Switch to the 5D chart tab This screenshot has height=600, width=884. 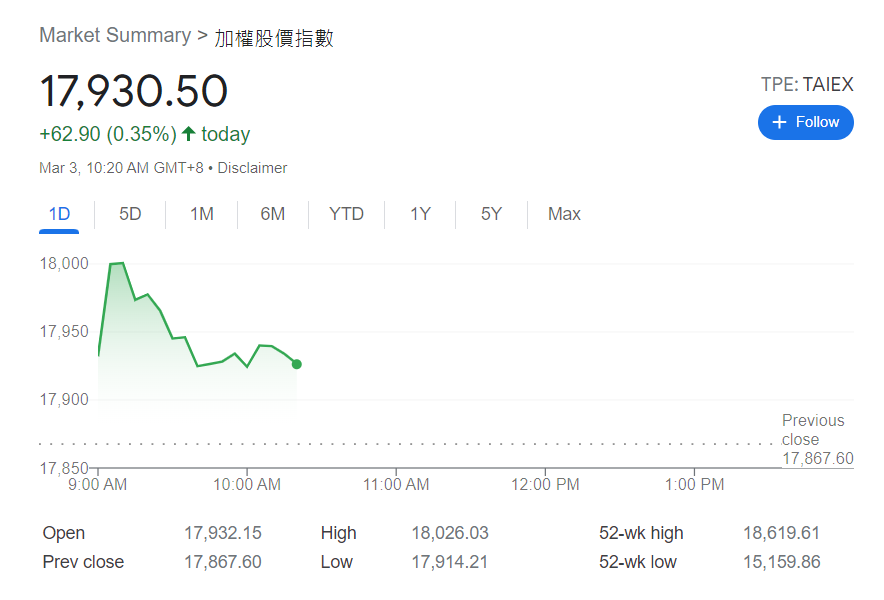[130, 214]
